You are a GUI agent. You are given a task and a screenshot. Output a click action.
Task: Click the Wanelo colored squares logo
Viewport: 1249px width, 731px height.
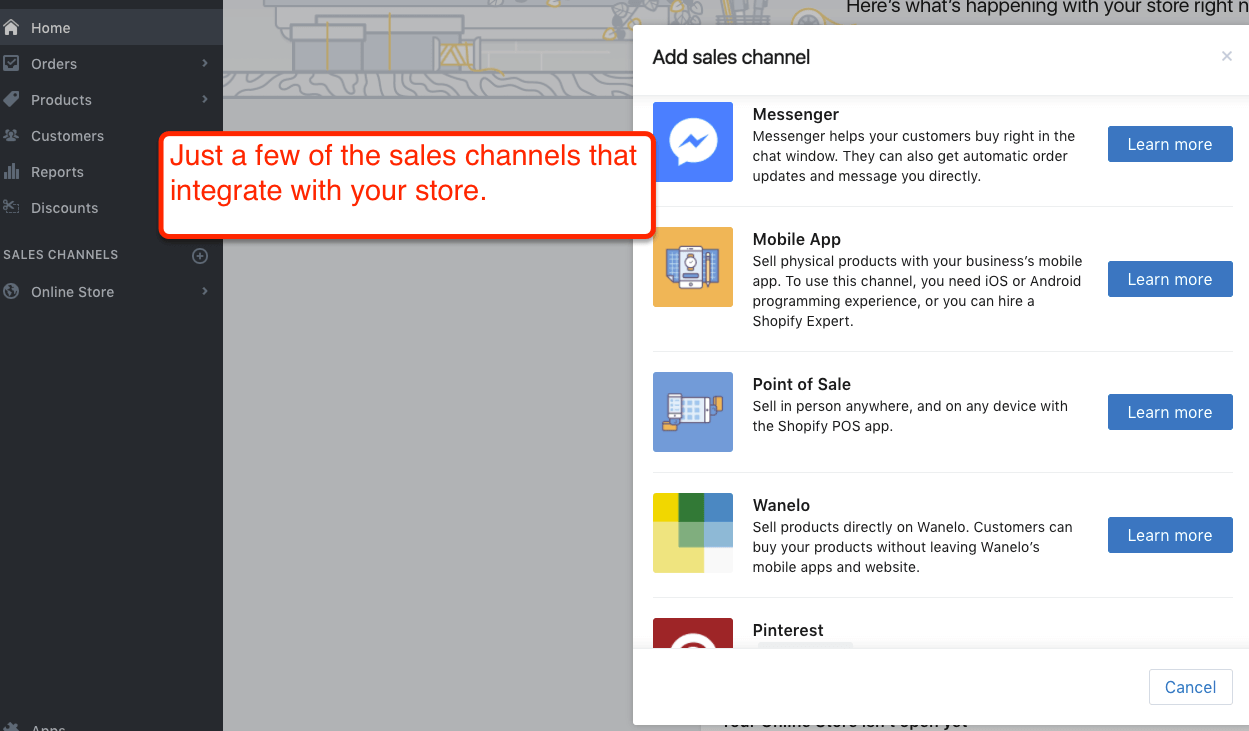(x=693, y=533)
